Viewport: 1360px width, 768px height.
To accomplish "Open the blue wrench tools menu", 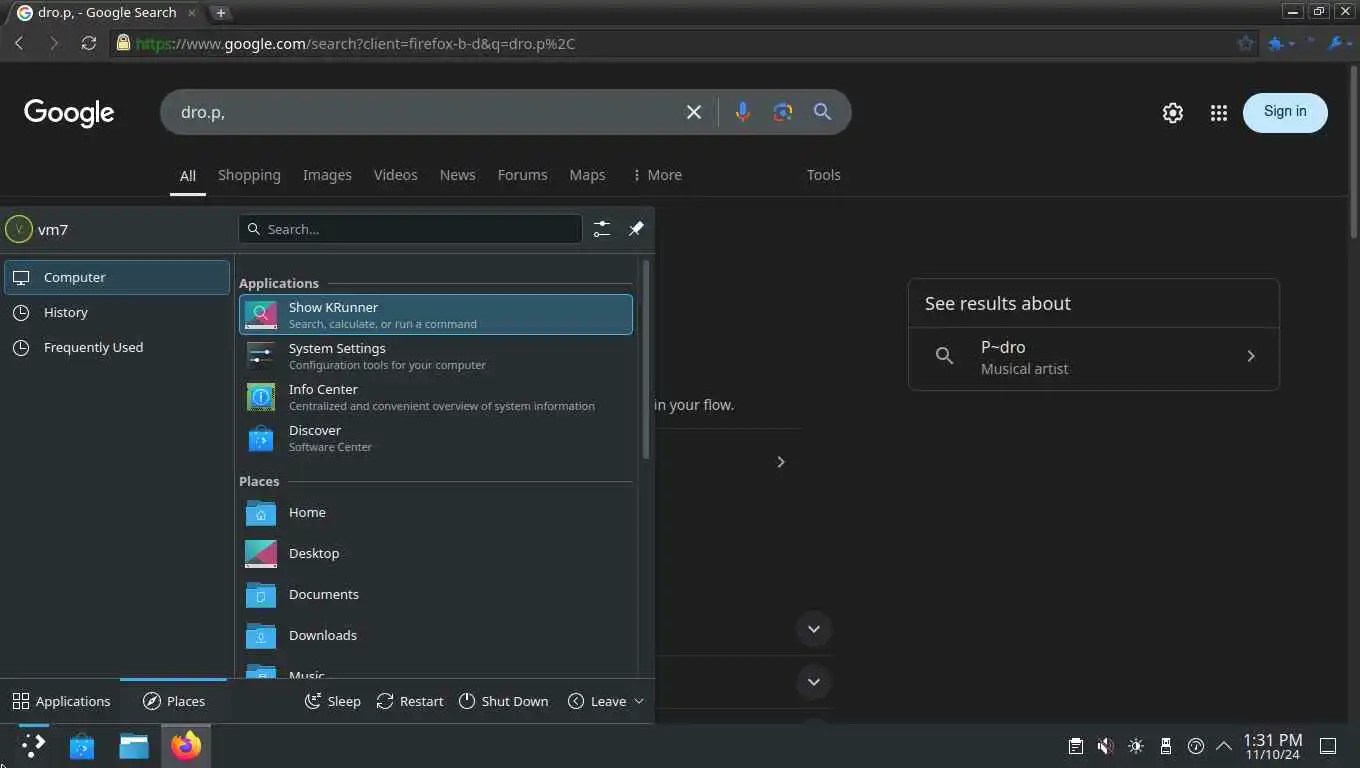I will (x=1335, y=43).
